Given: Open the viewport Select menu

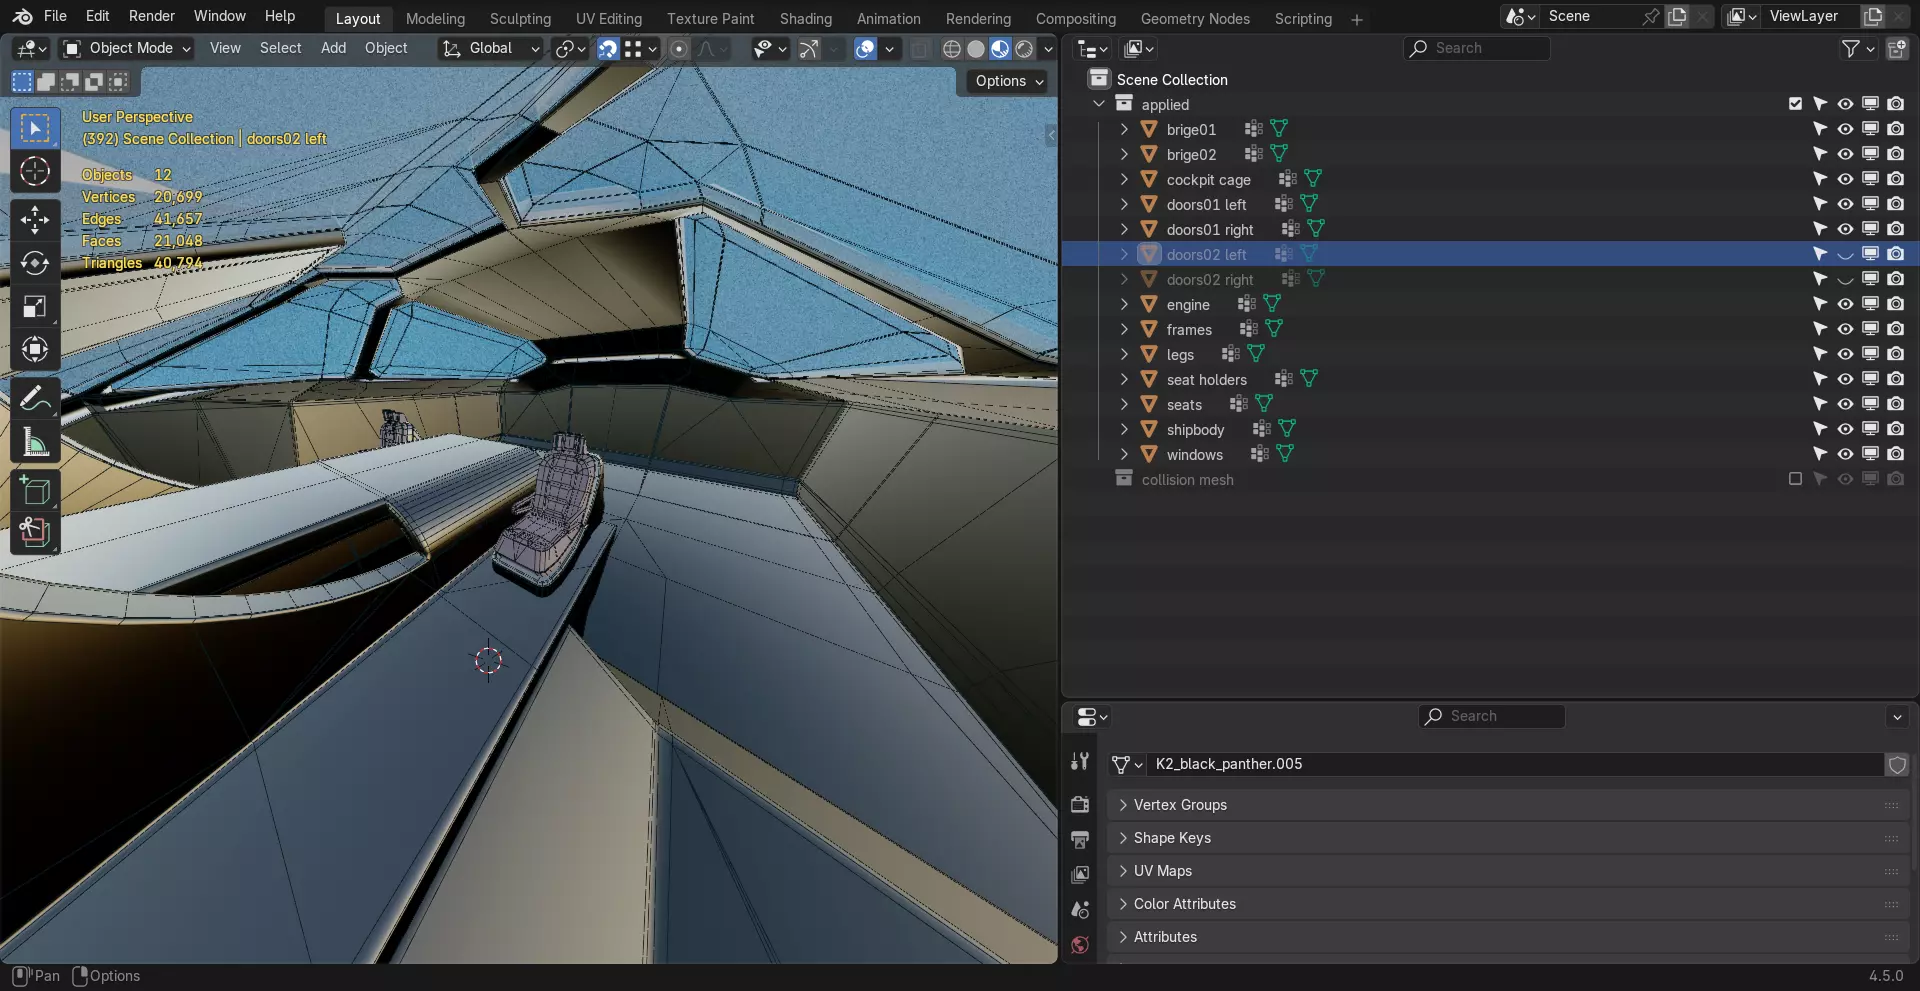Looking at the screenshot, I should point(280,48).
